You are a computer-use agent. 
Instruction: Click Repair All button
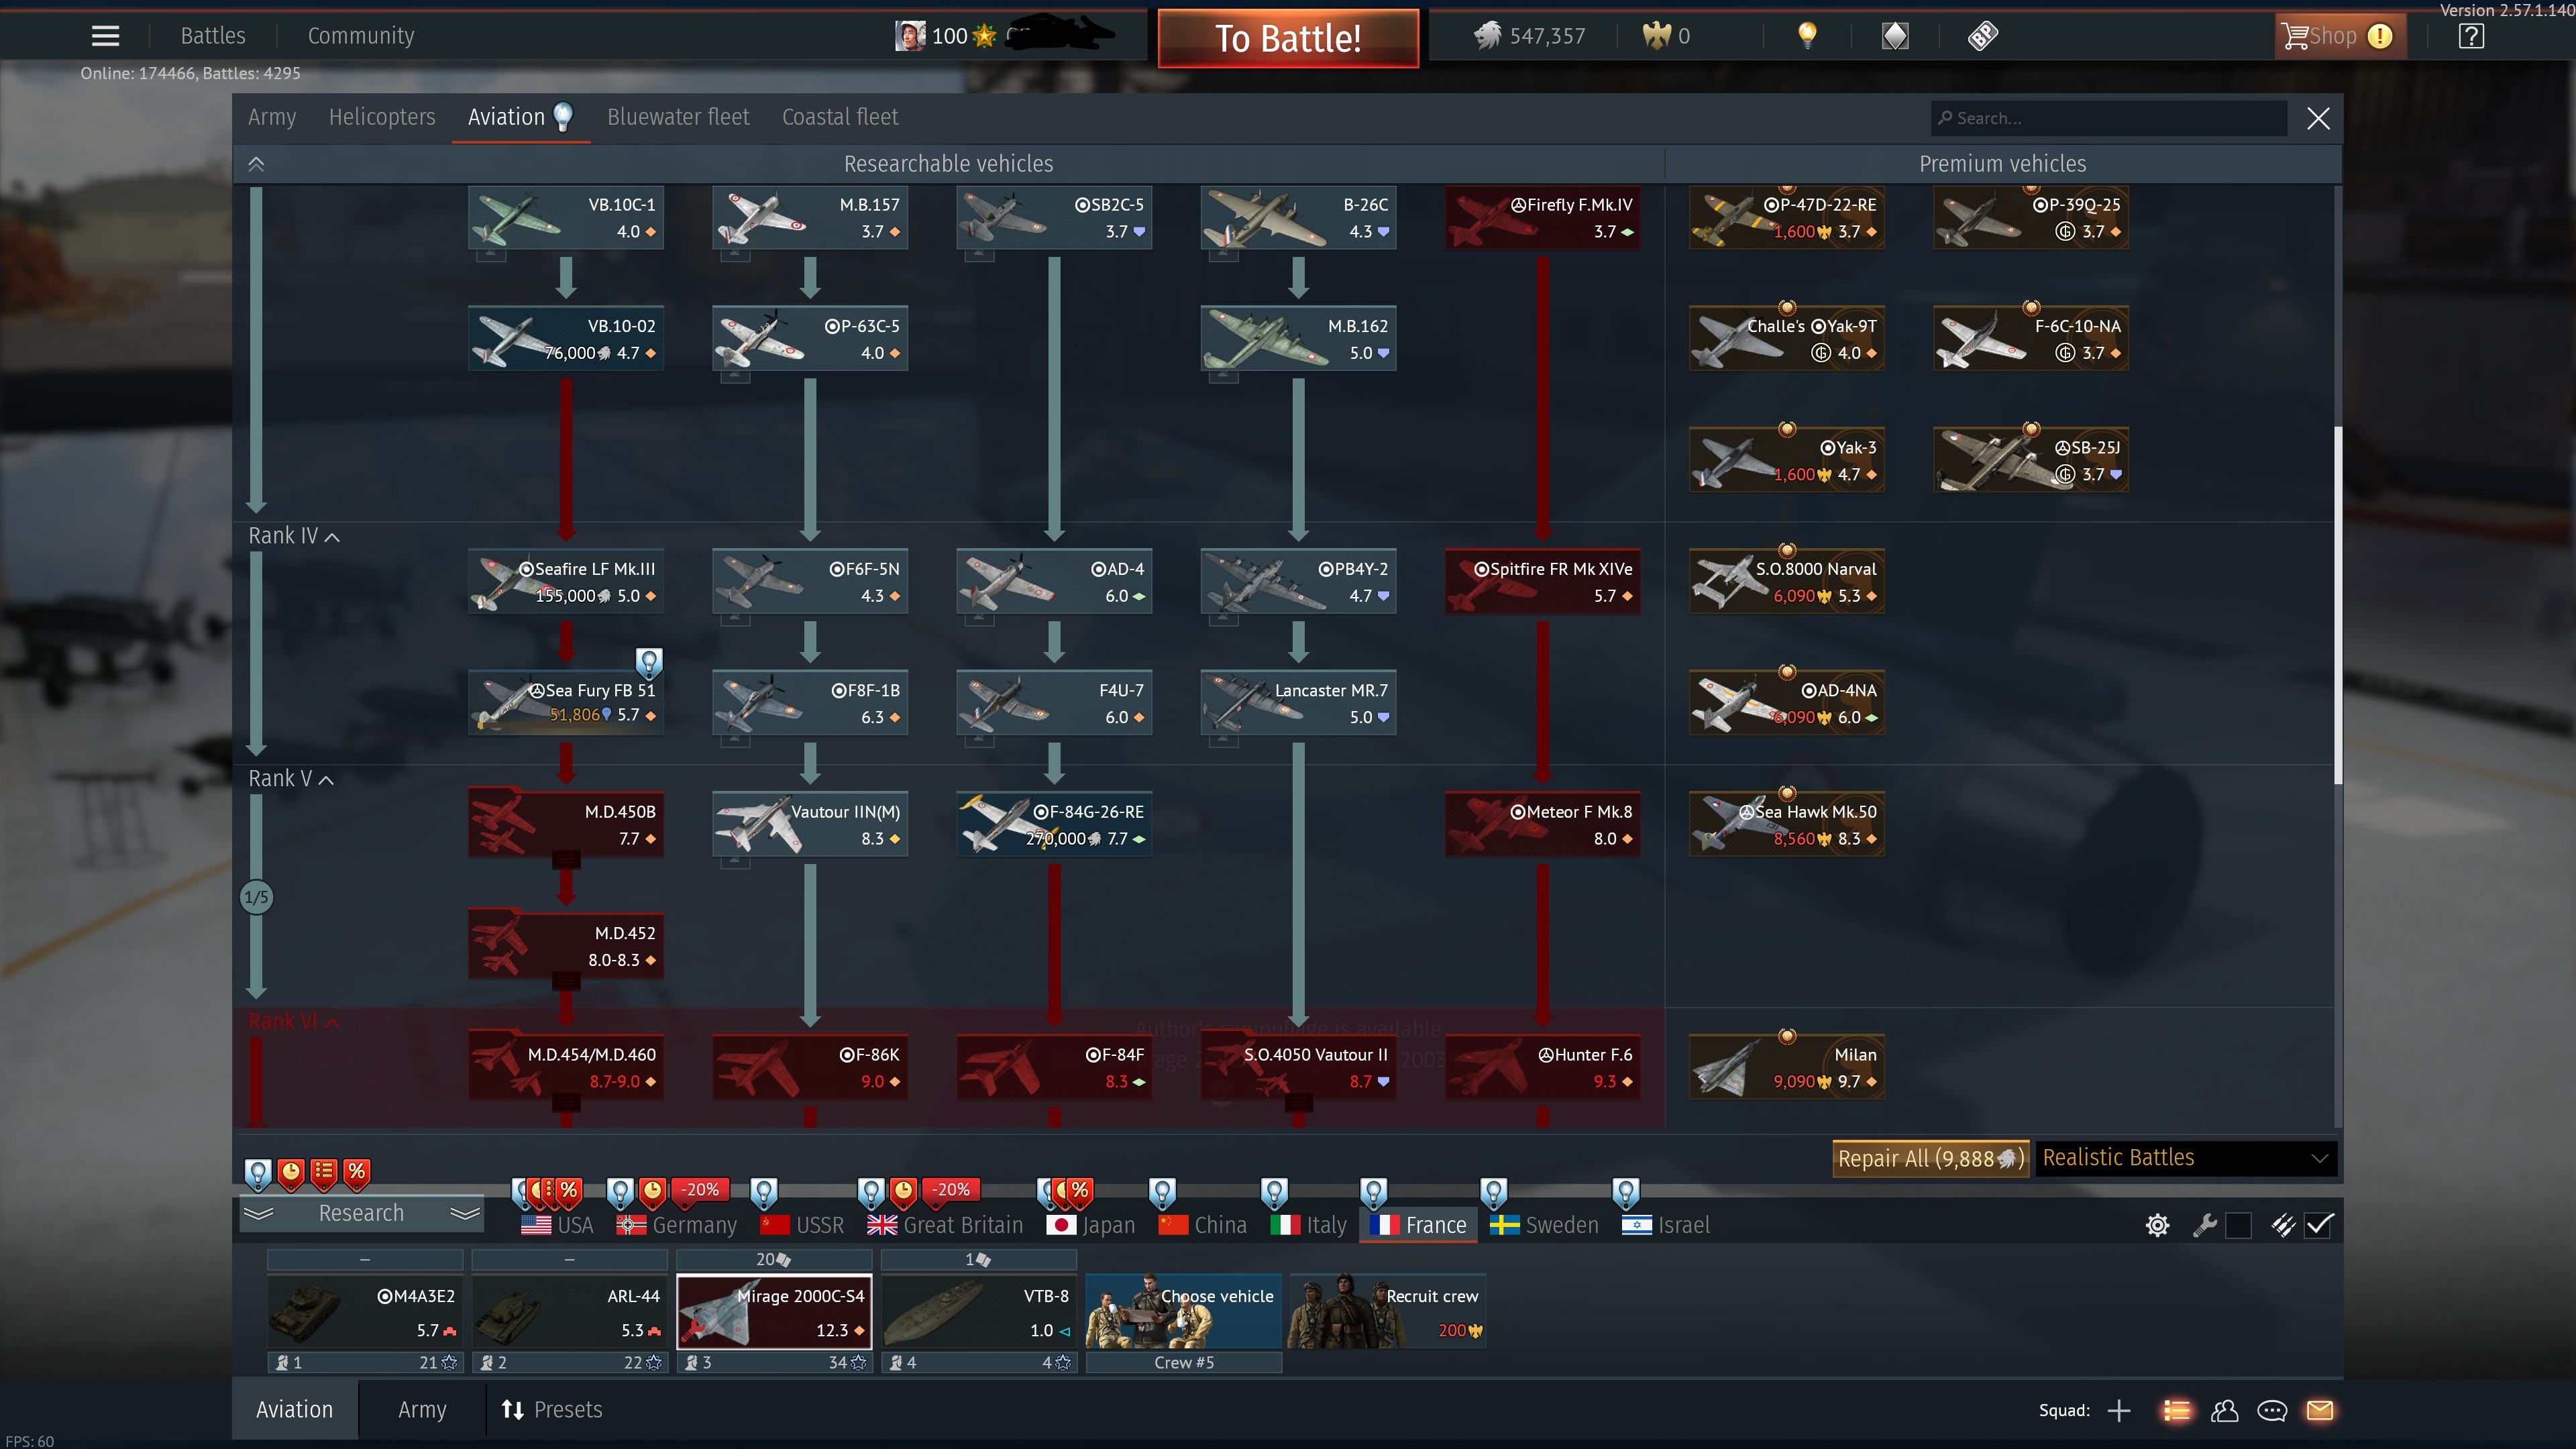click(x=1930, y=1158)
